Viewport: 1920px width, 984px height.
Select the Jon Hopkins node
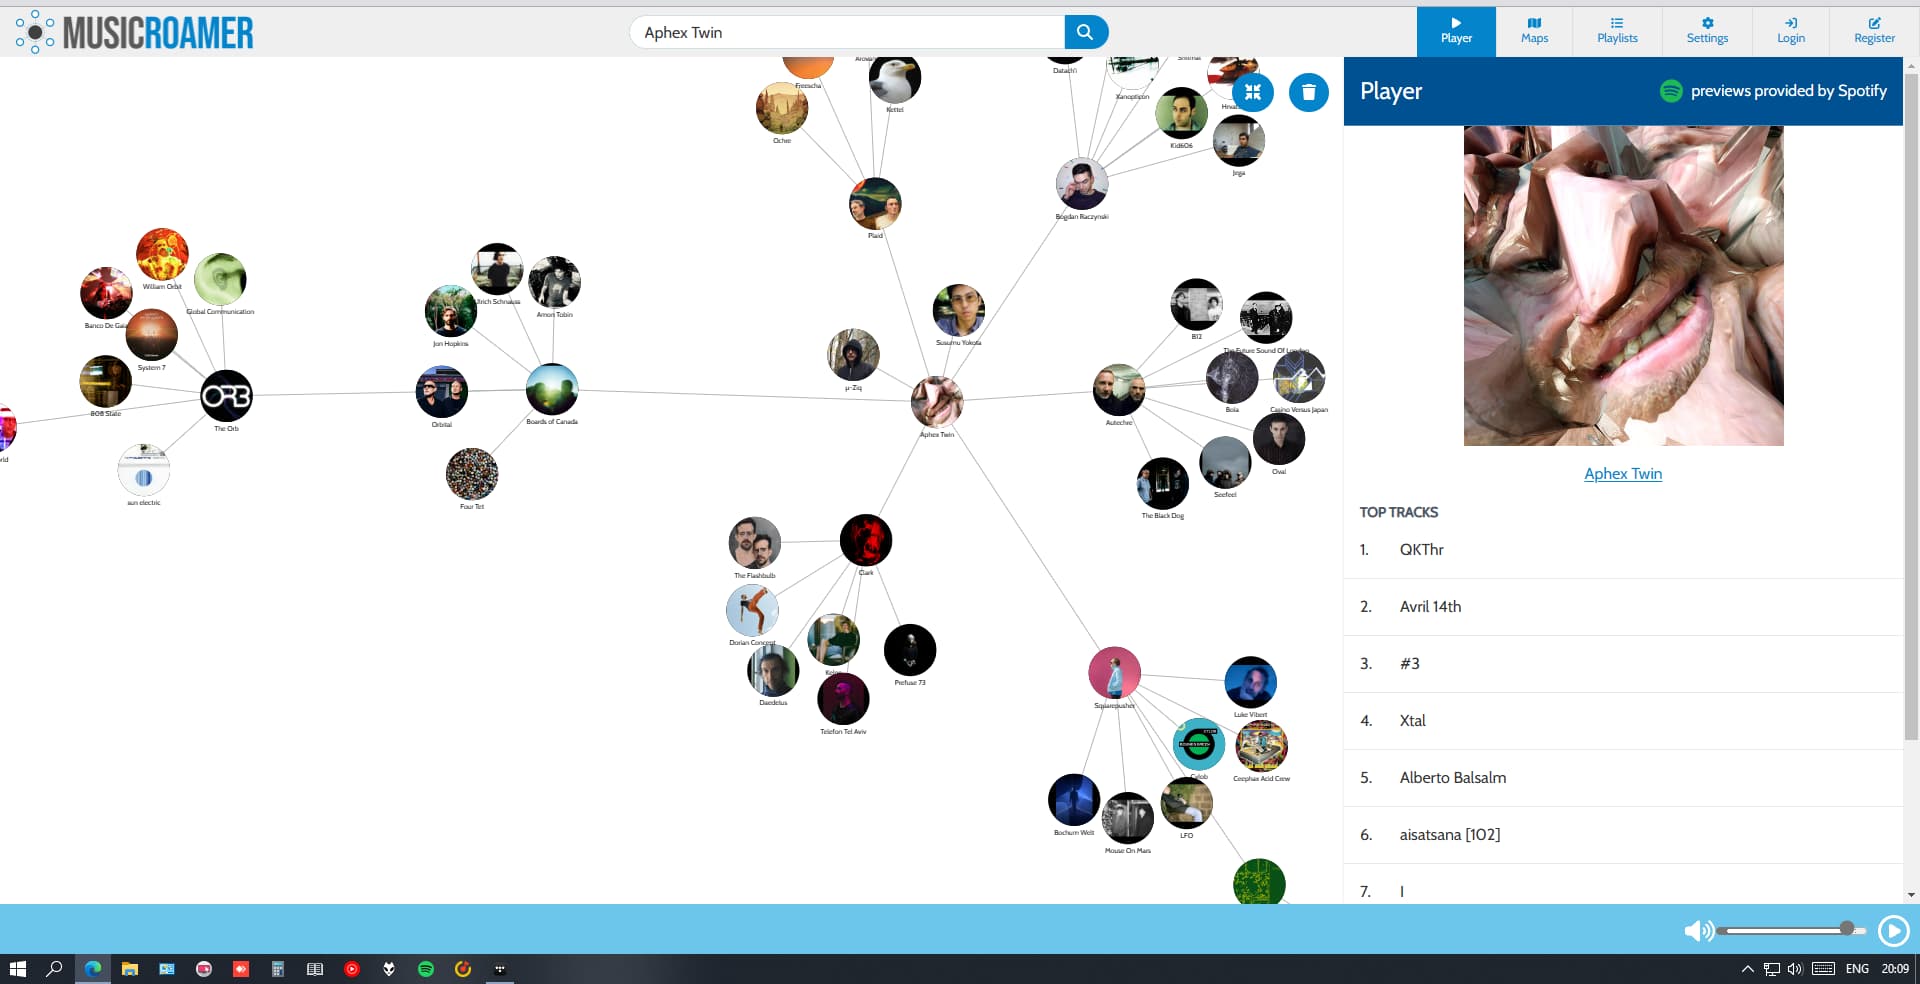(x=450, y=311)
